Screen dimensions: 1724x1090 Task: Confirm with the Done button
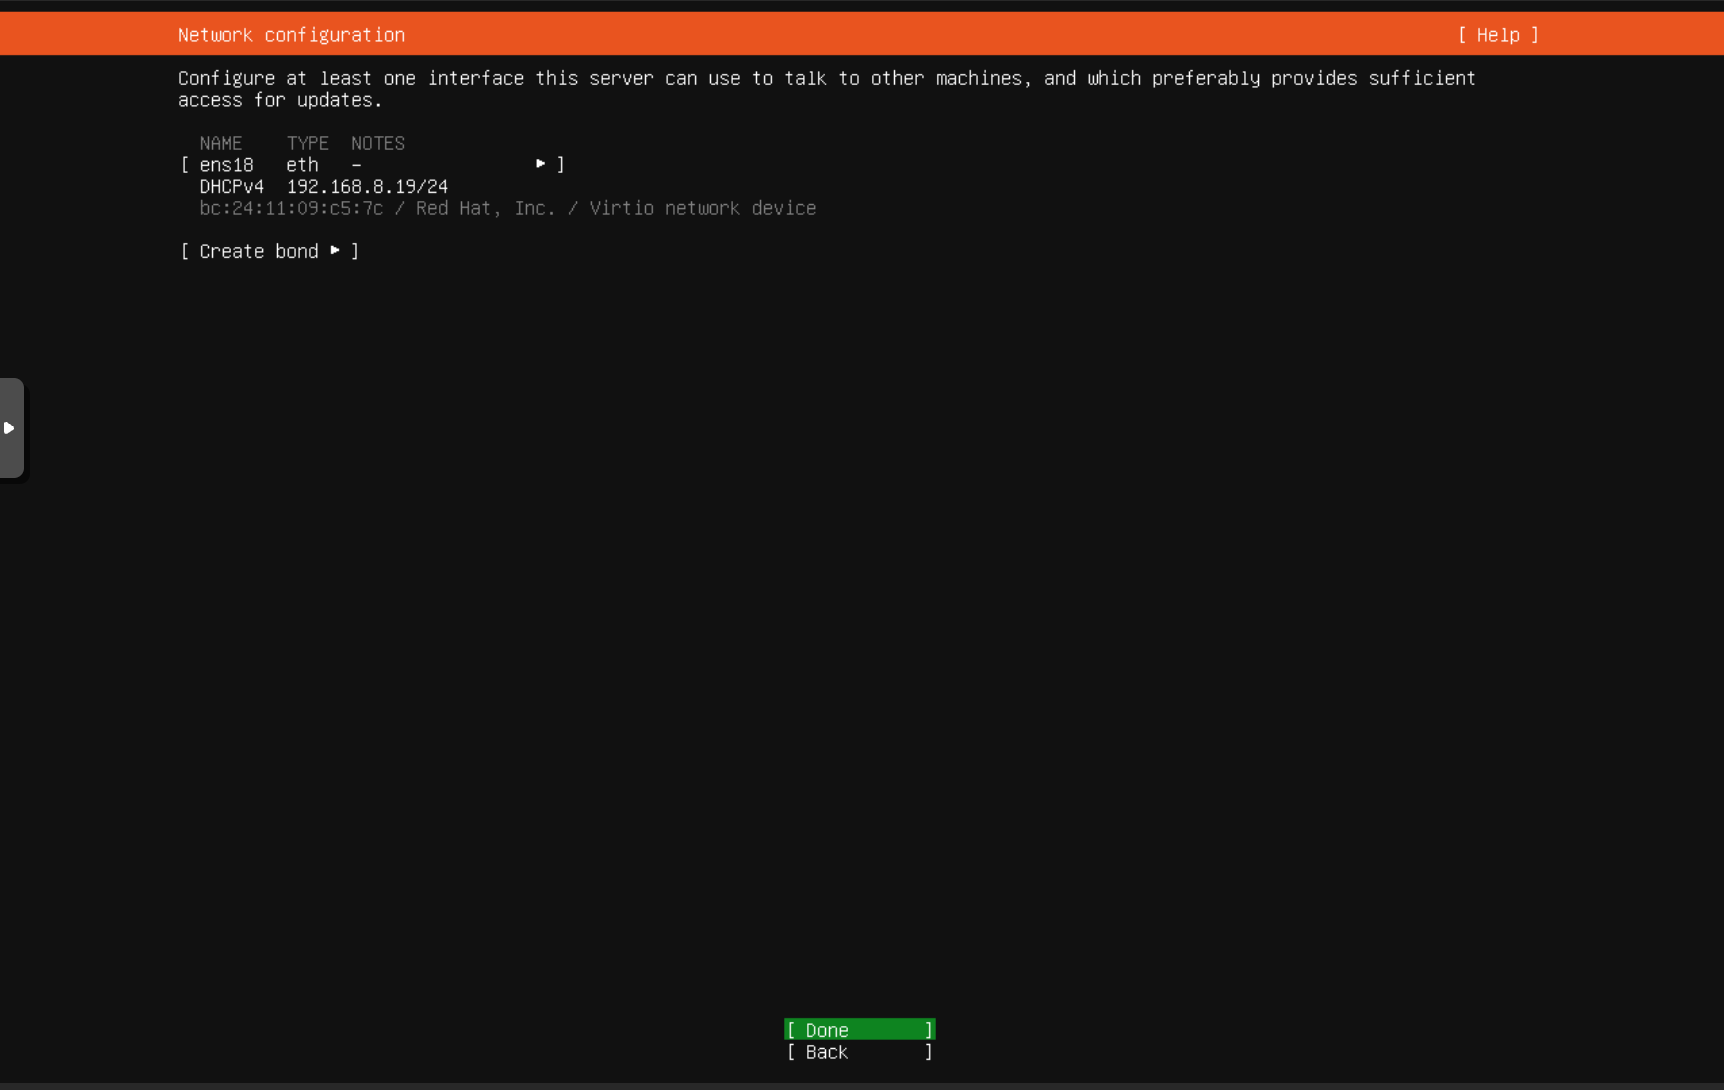(x=859, y=1030)
